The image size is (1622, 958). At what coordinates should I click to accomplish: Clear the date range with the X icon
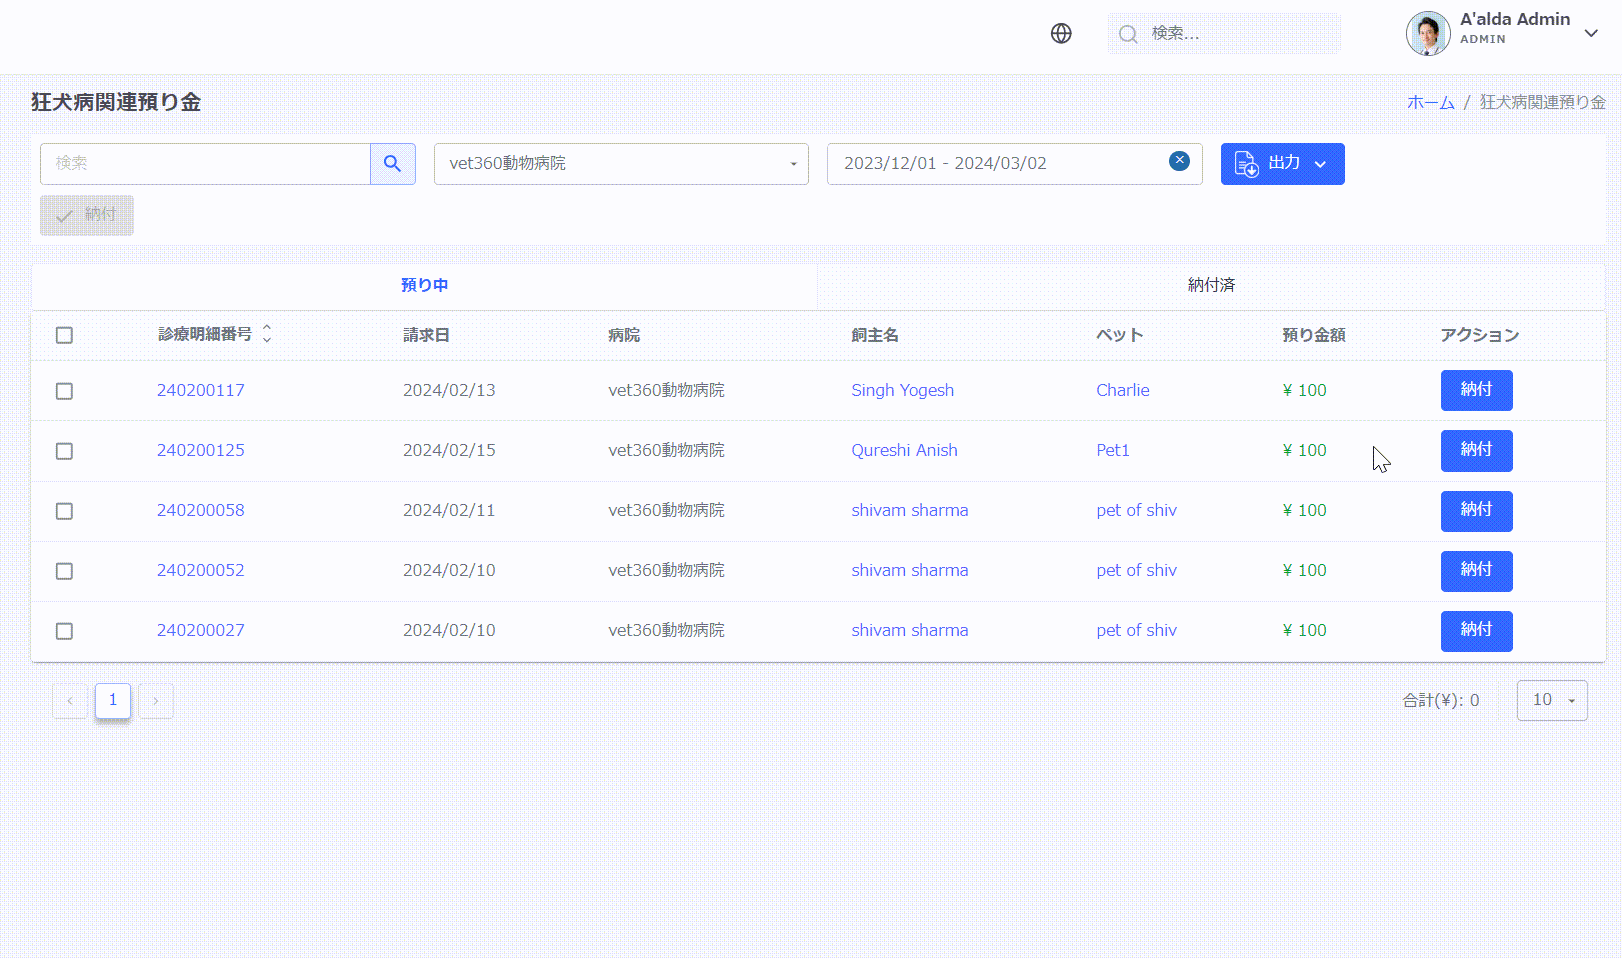[1179, 161]
